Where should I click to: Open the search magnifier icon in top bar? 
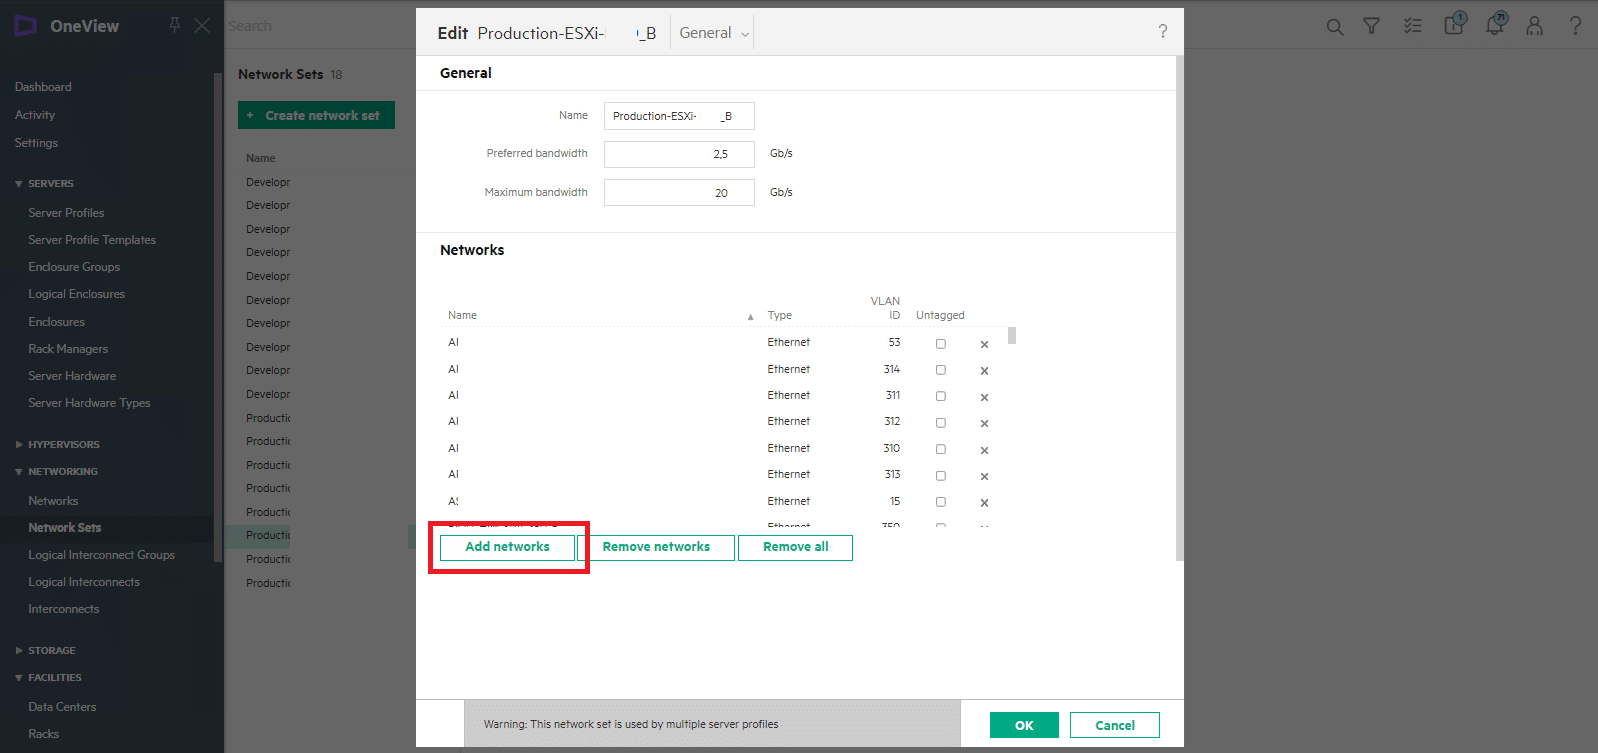(1335, 27)
